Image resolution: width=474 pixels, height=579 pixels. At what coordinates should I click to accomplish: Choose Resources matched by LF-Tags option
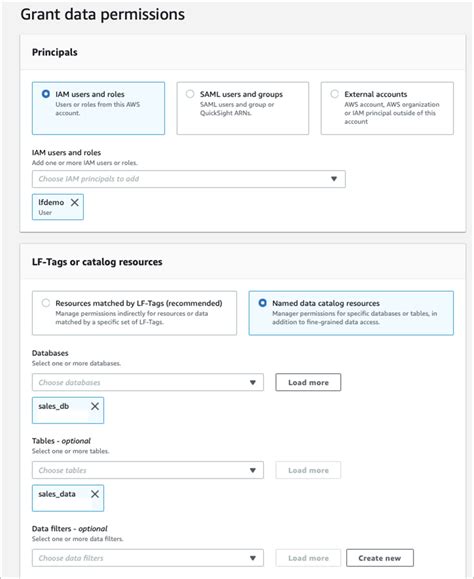(46, 303)
